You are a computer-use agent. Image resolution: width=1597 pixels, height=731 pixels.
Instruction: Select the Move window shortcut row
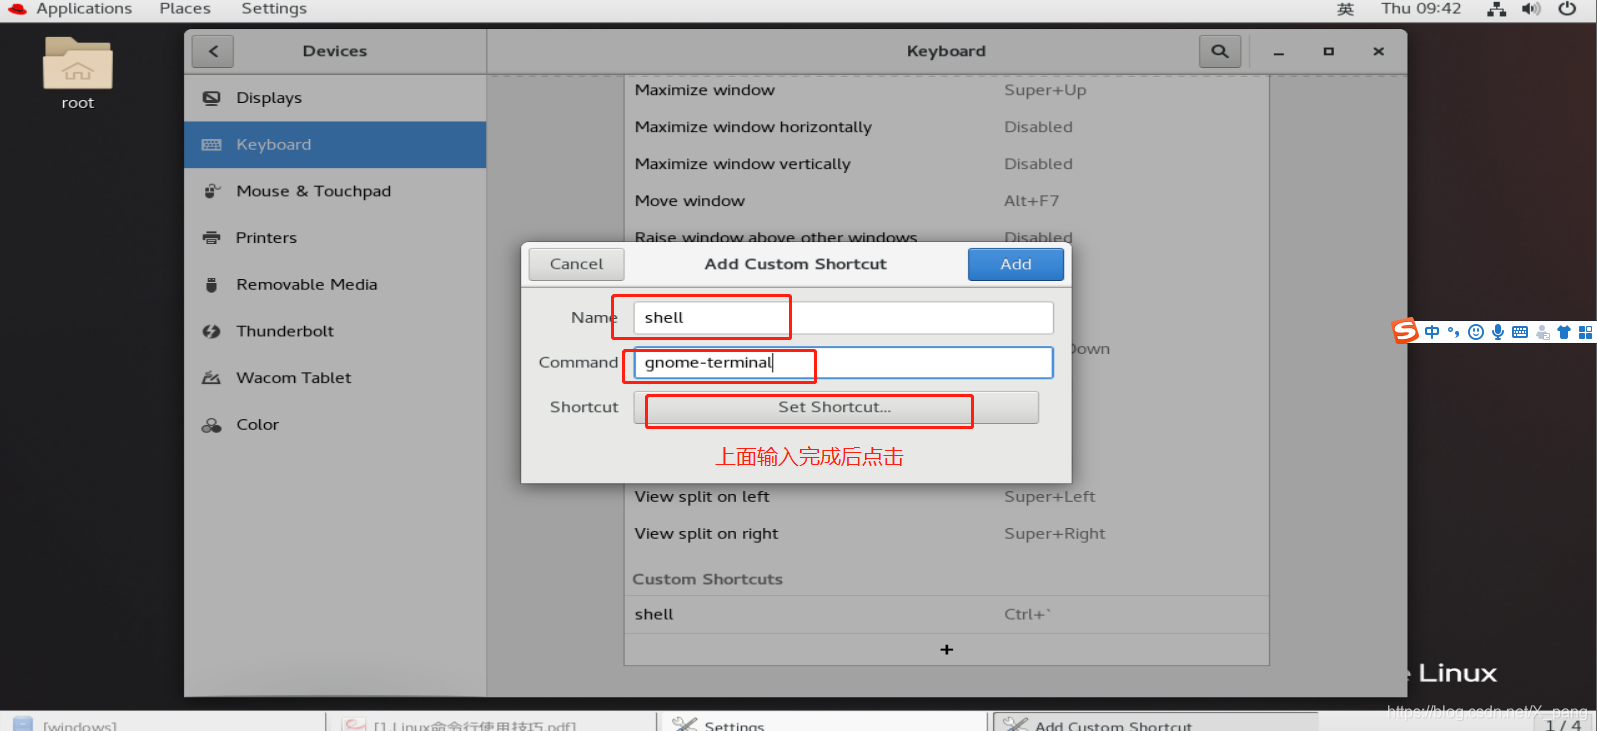(946, 201)
